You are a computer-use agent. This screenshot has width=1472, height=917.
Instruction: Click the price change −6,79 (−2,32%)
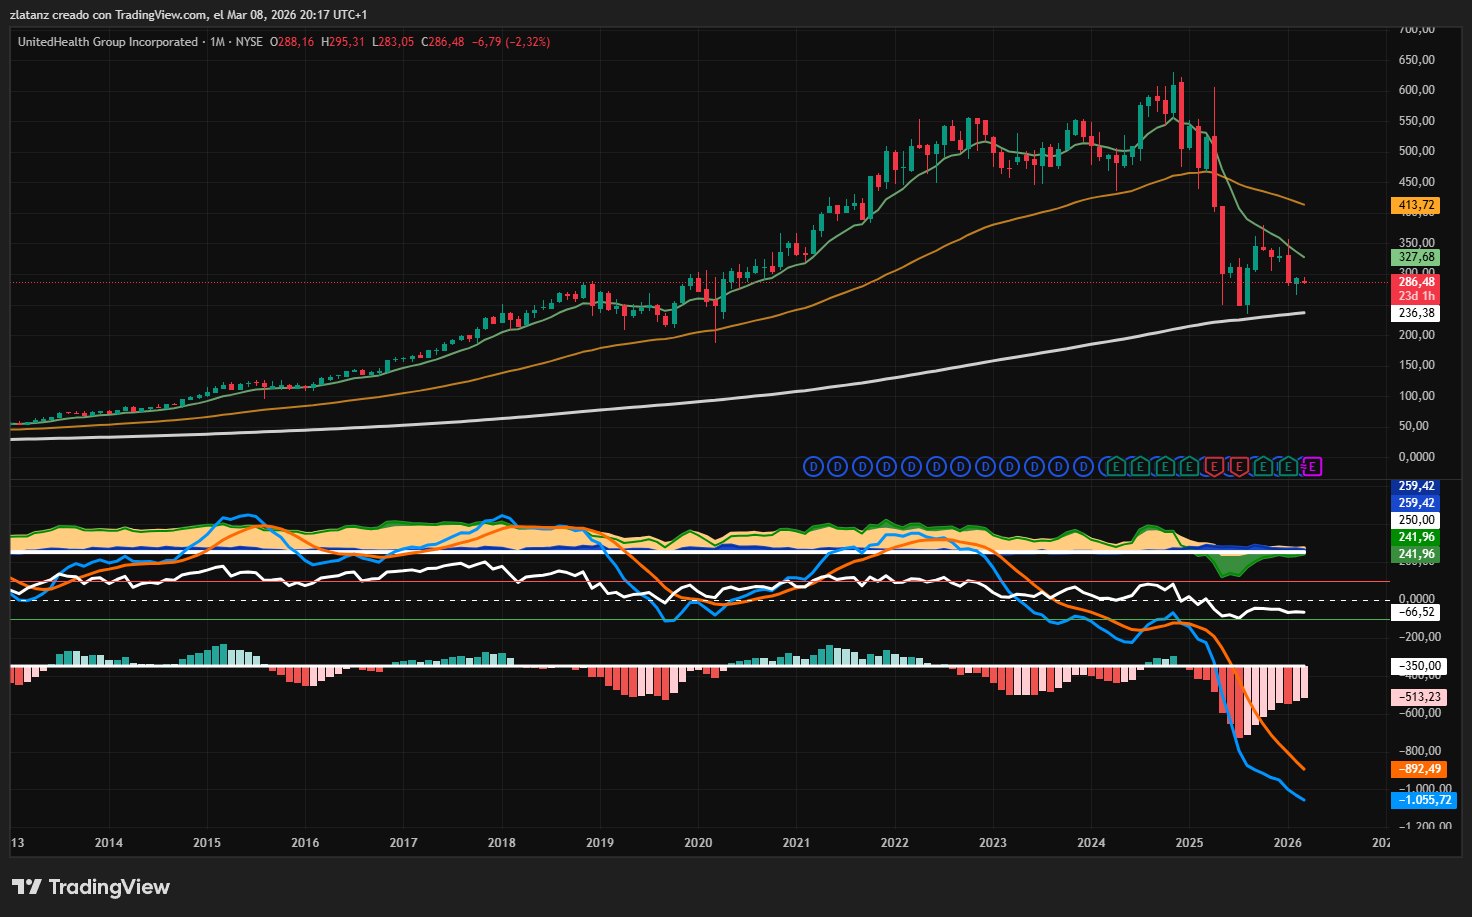pyautogui.click(x=511, y=42)
